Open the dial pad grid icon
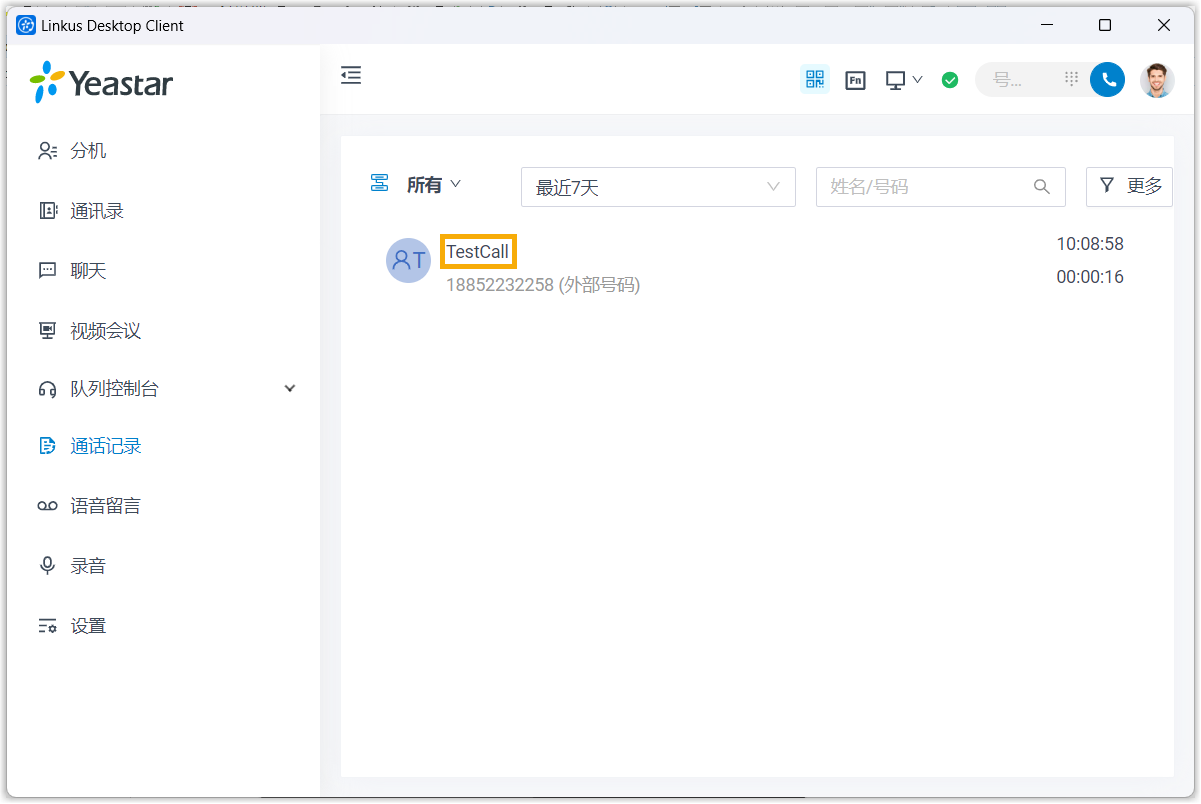This screenshot has width=1201, height=804. pyautogui.click(x=1071, y=79)
